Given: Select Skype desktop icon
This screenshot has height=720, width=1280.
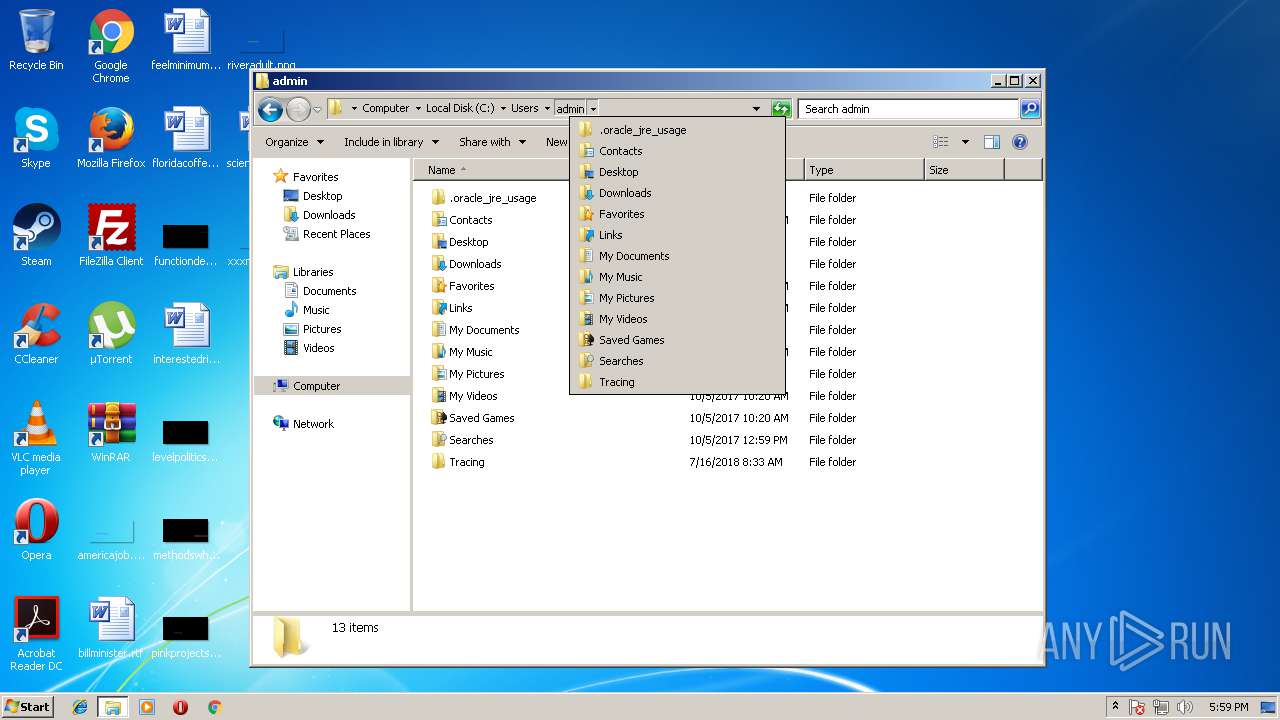Looking at the screenshot, I should click(x=36, y=138).
